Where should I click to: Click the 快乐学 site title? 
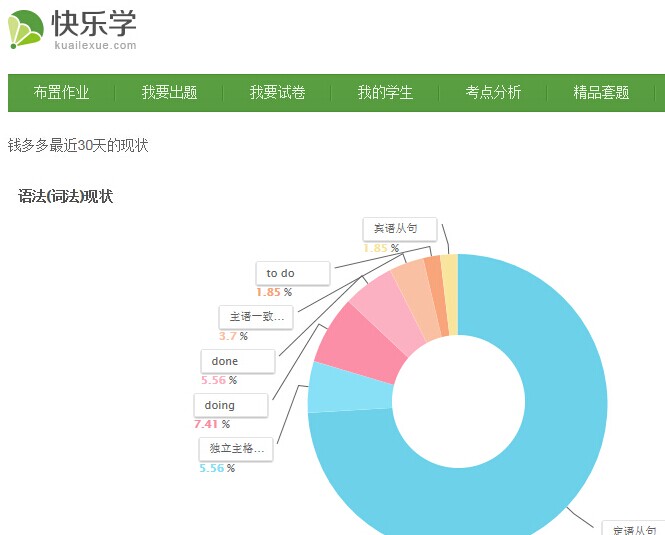coord(95,22)
